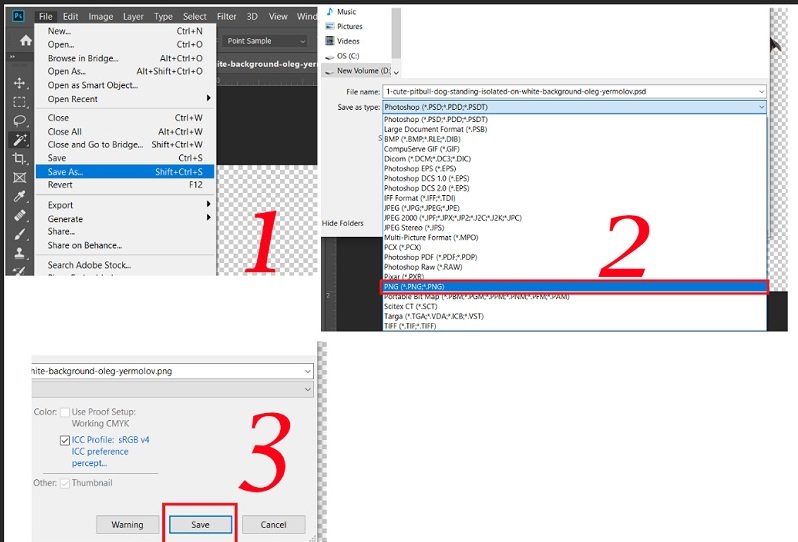Open the Type menu
The height and width of the screenshot is (542, 798).
tap(163, 16)
